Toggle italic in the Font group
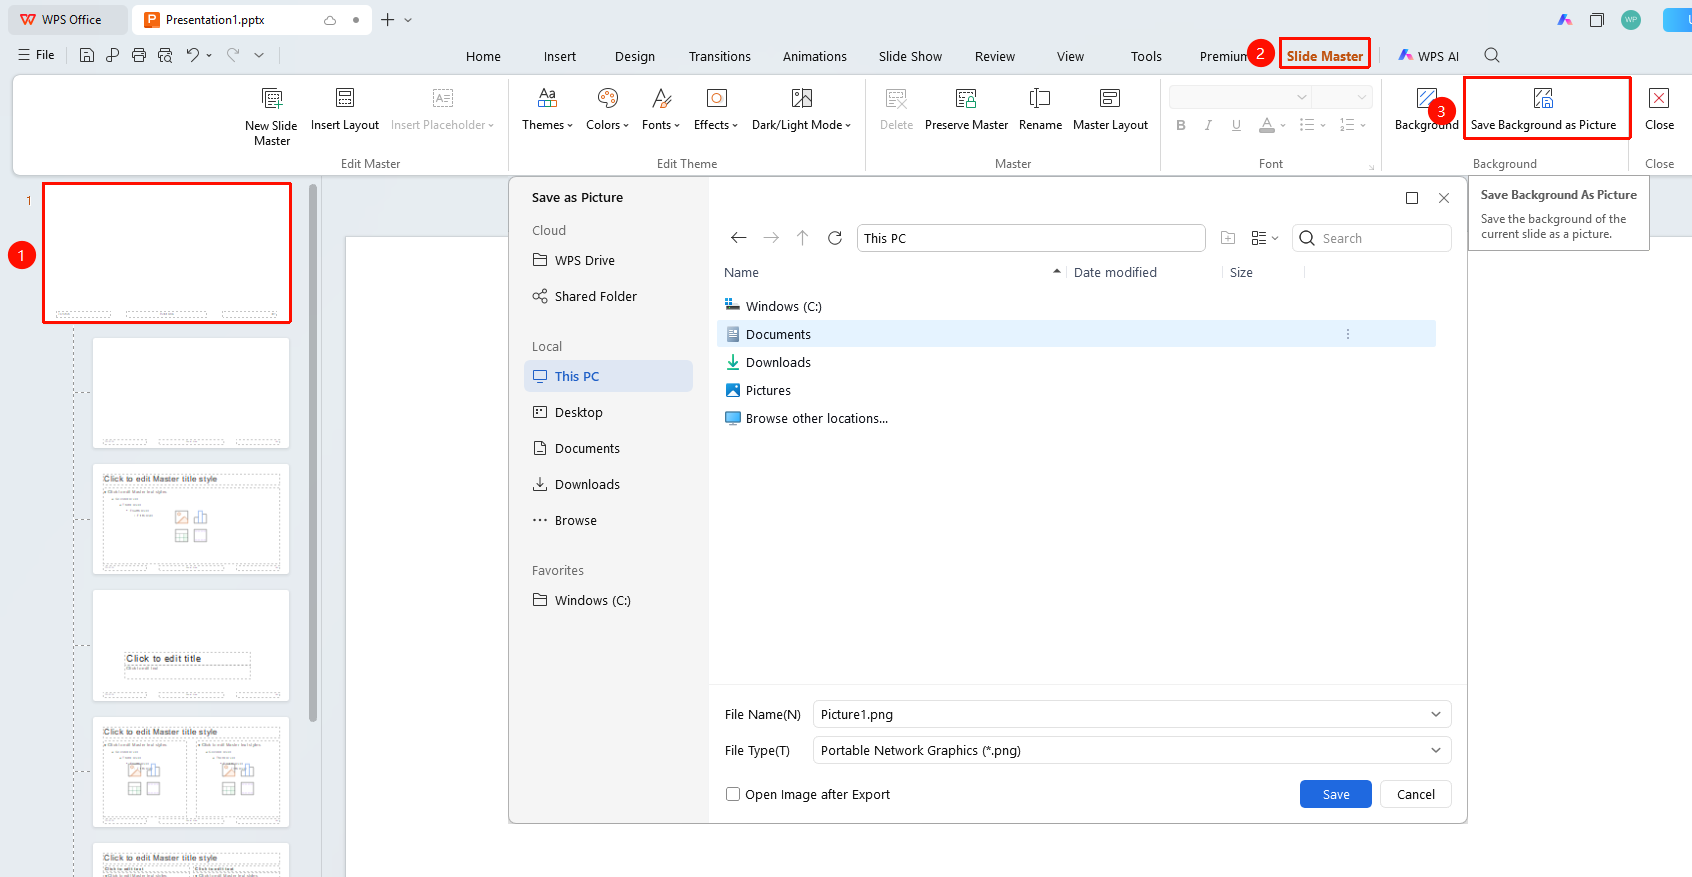This screenshot has height=877, width=1692. pyautogui.click(x=1208, y=125)
